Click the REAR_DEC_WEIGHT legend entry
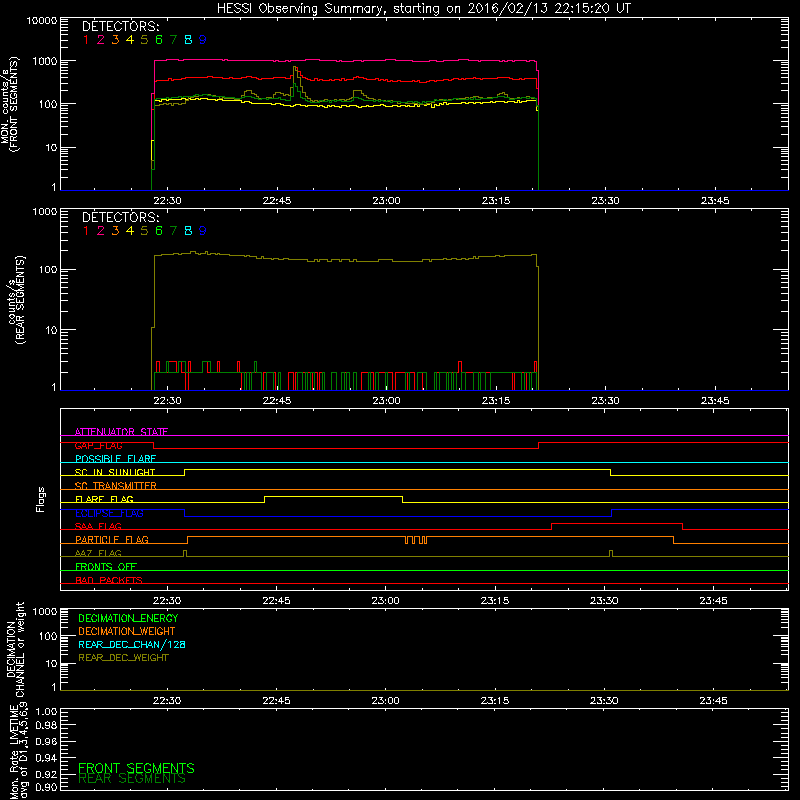Image resolution: width=800 pixels, height=800 pixels. tap(123, 658)
